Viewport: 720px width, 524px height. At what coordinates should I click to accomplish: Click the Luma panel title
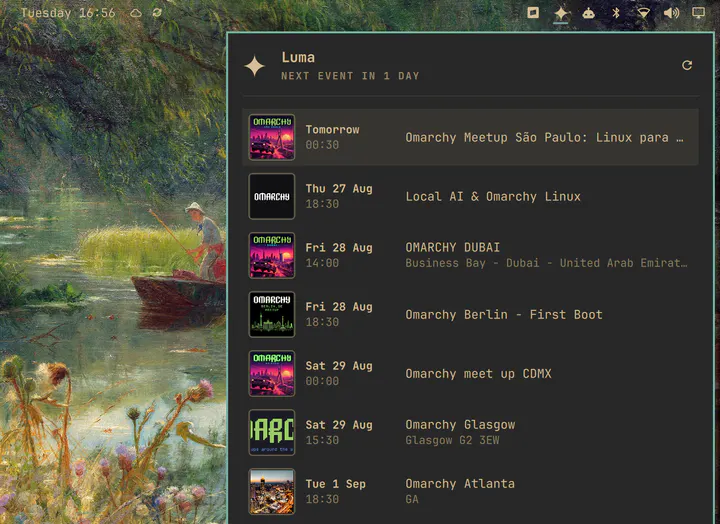click(298, 57)
